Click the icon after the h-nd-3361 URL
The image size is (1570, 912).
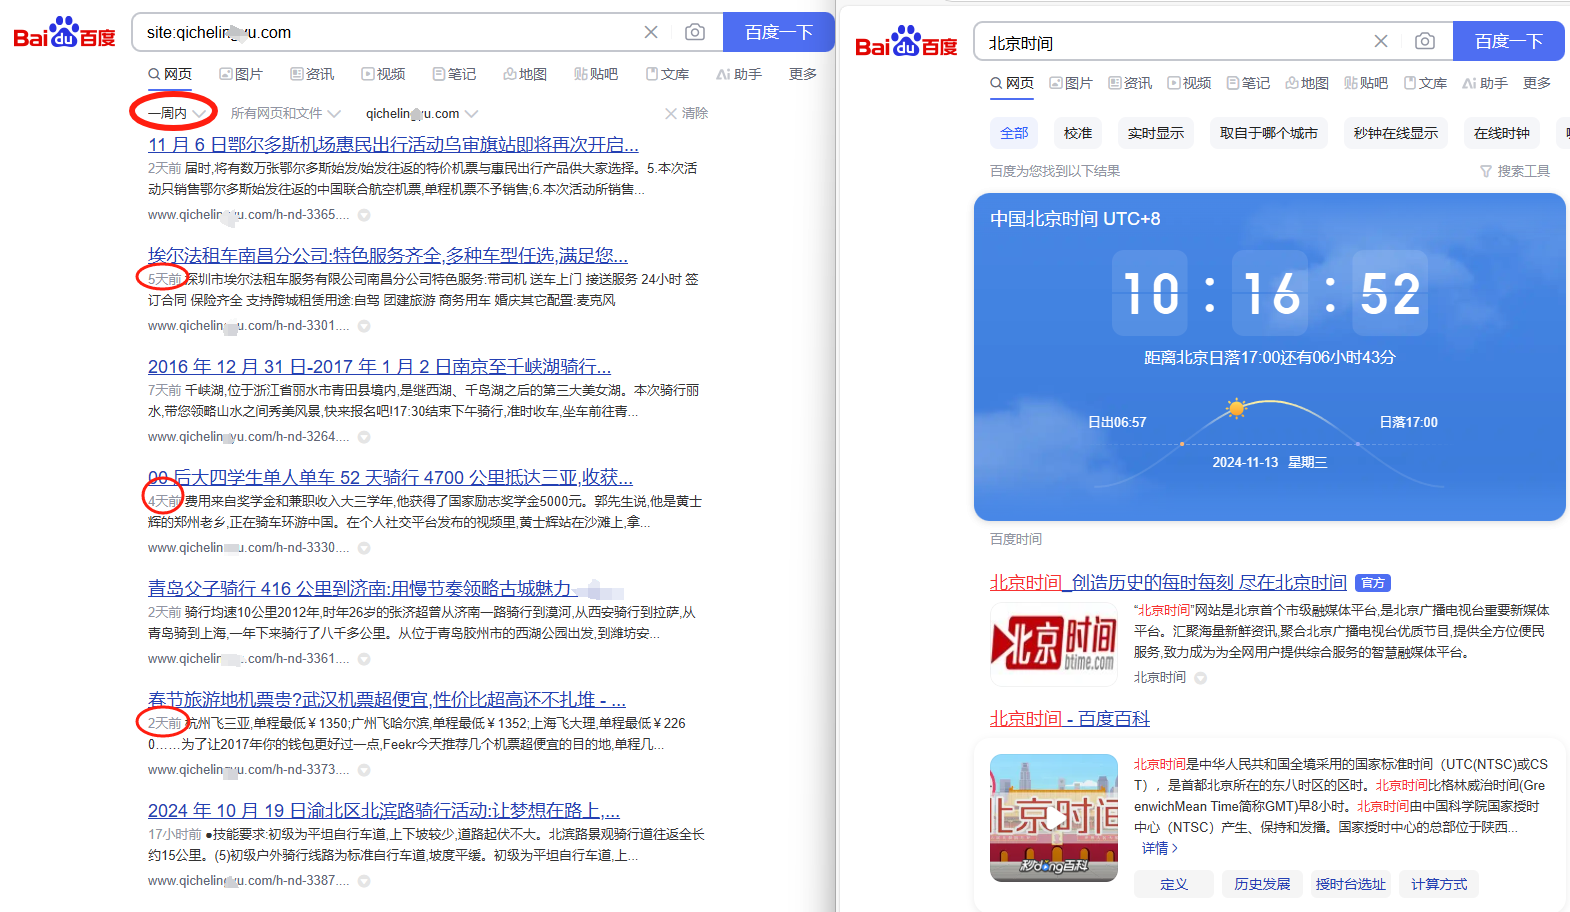364,659
